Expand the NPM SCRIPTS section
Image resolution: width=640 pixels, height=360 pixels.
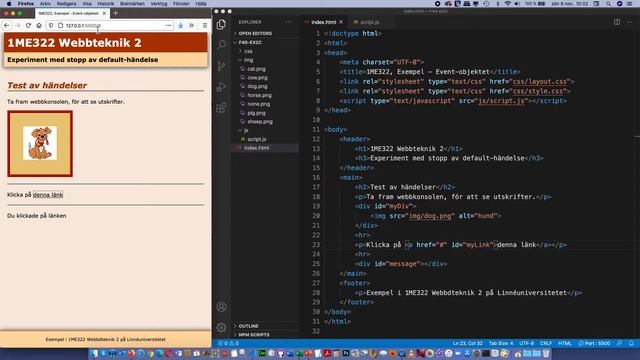(265, 335)
